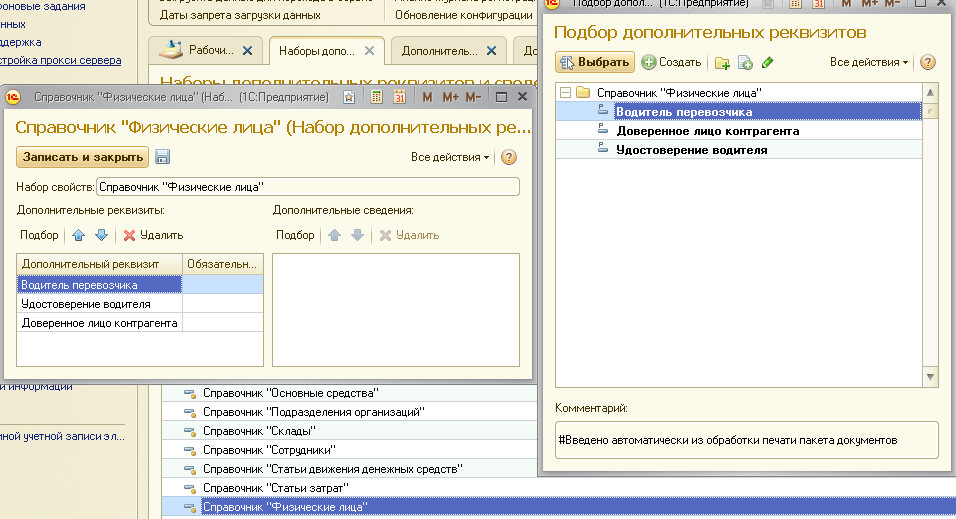956x519 pixels.
Task: Open the Обновление конфигурации link
Action: (463, 15)
